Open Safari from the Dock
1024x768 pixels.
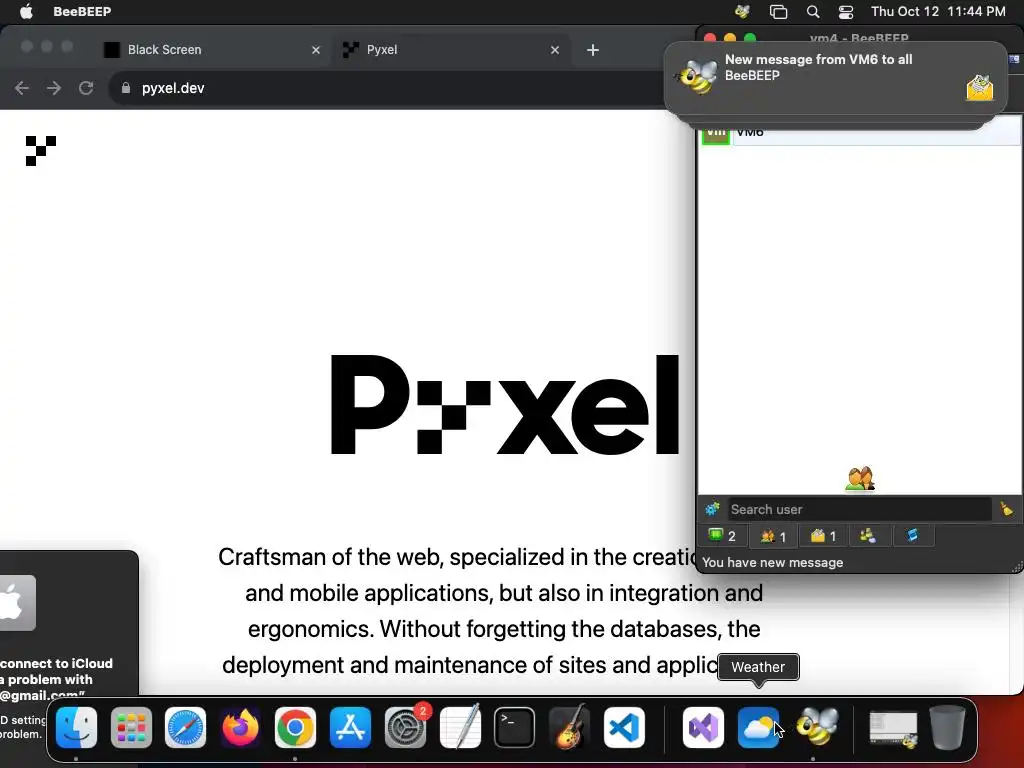point(185,728)
